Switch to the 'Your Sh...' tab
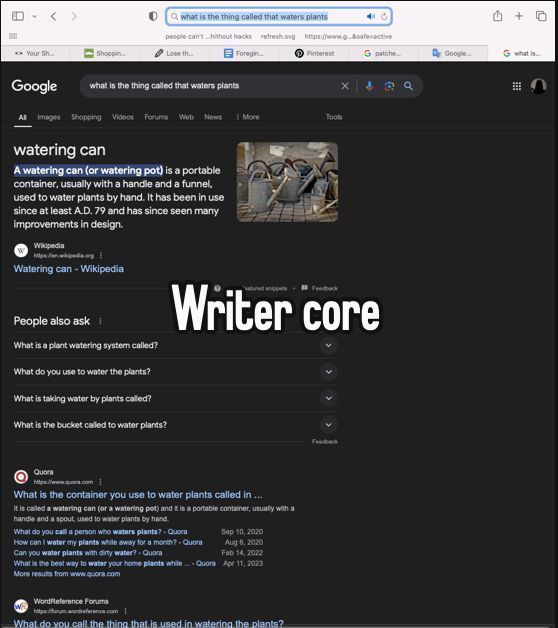 coord(35,53)
